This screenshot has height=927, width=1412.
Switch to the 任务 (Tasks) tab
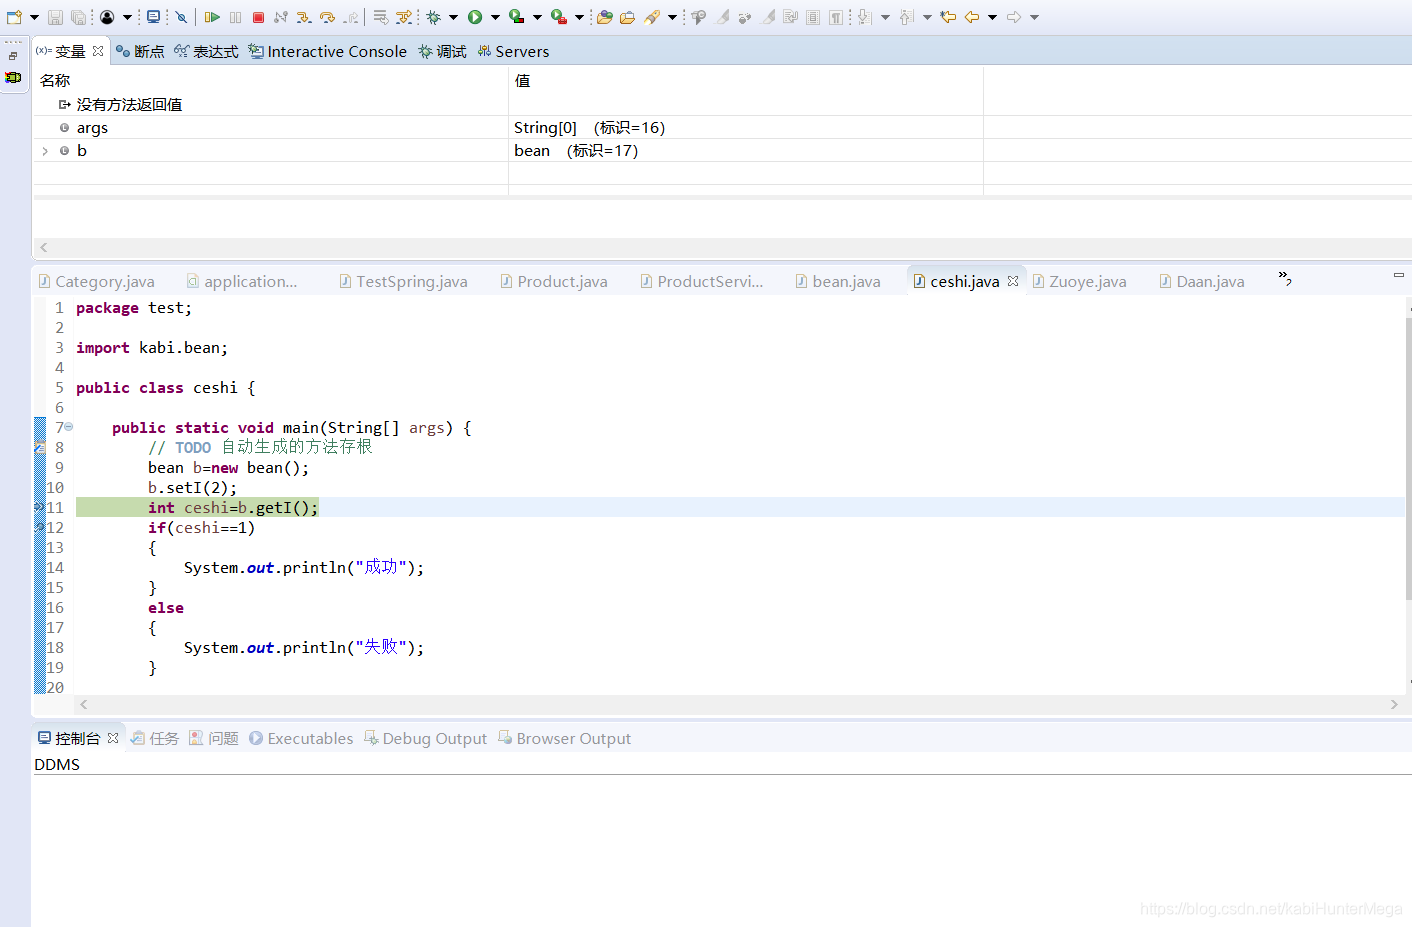click(155, 739)
